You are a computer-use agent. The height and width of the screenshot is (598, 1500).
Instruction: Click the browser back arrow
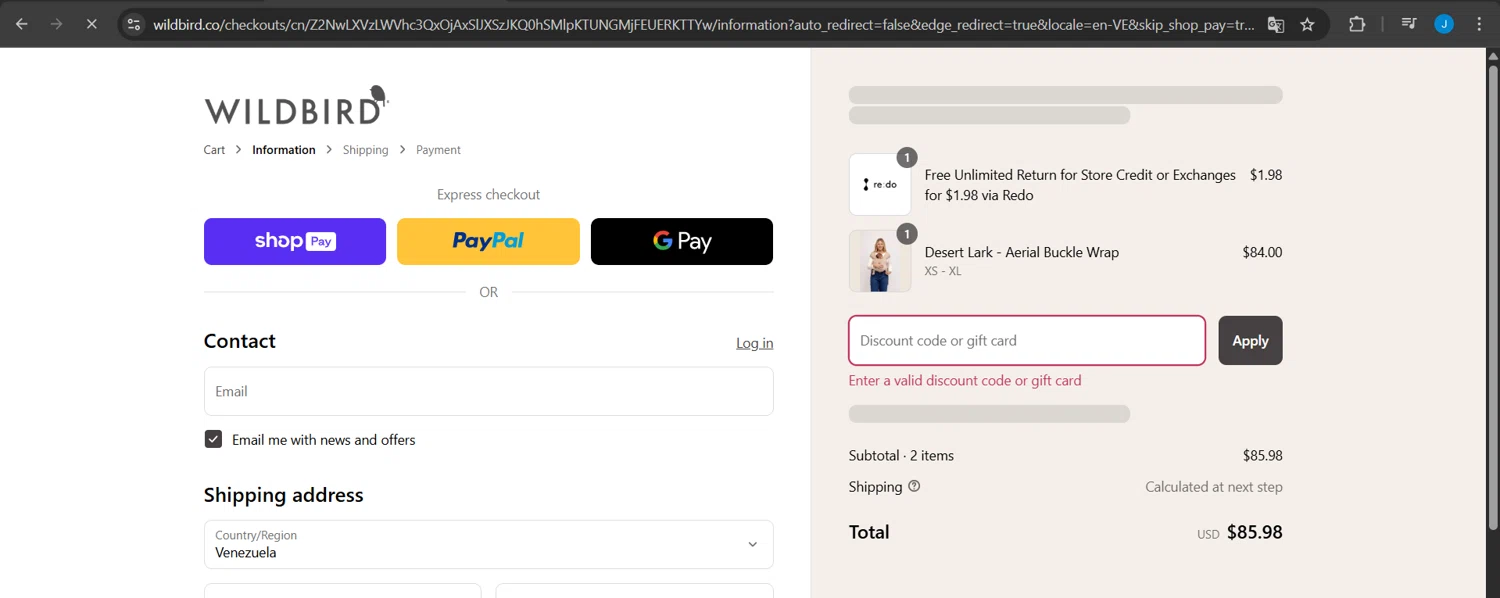[22, 24]
